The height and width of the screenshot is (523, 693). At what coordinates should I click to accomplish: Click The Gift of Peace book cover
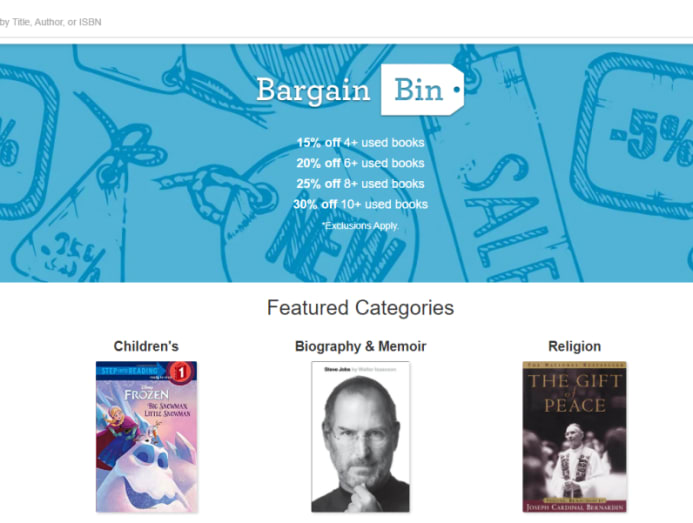(575, 437)
